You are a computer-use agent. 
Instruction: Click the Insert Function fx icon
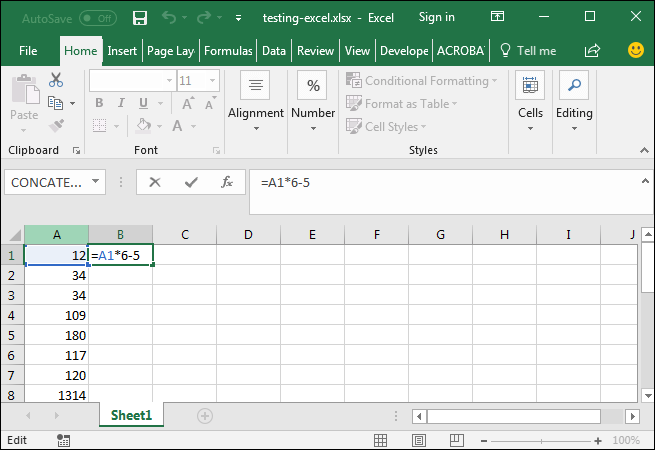[x=227, y=182]
